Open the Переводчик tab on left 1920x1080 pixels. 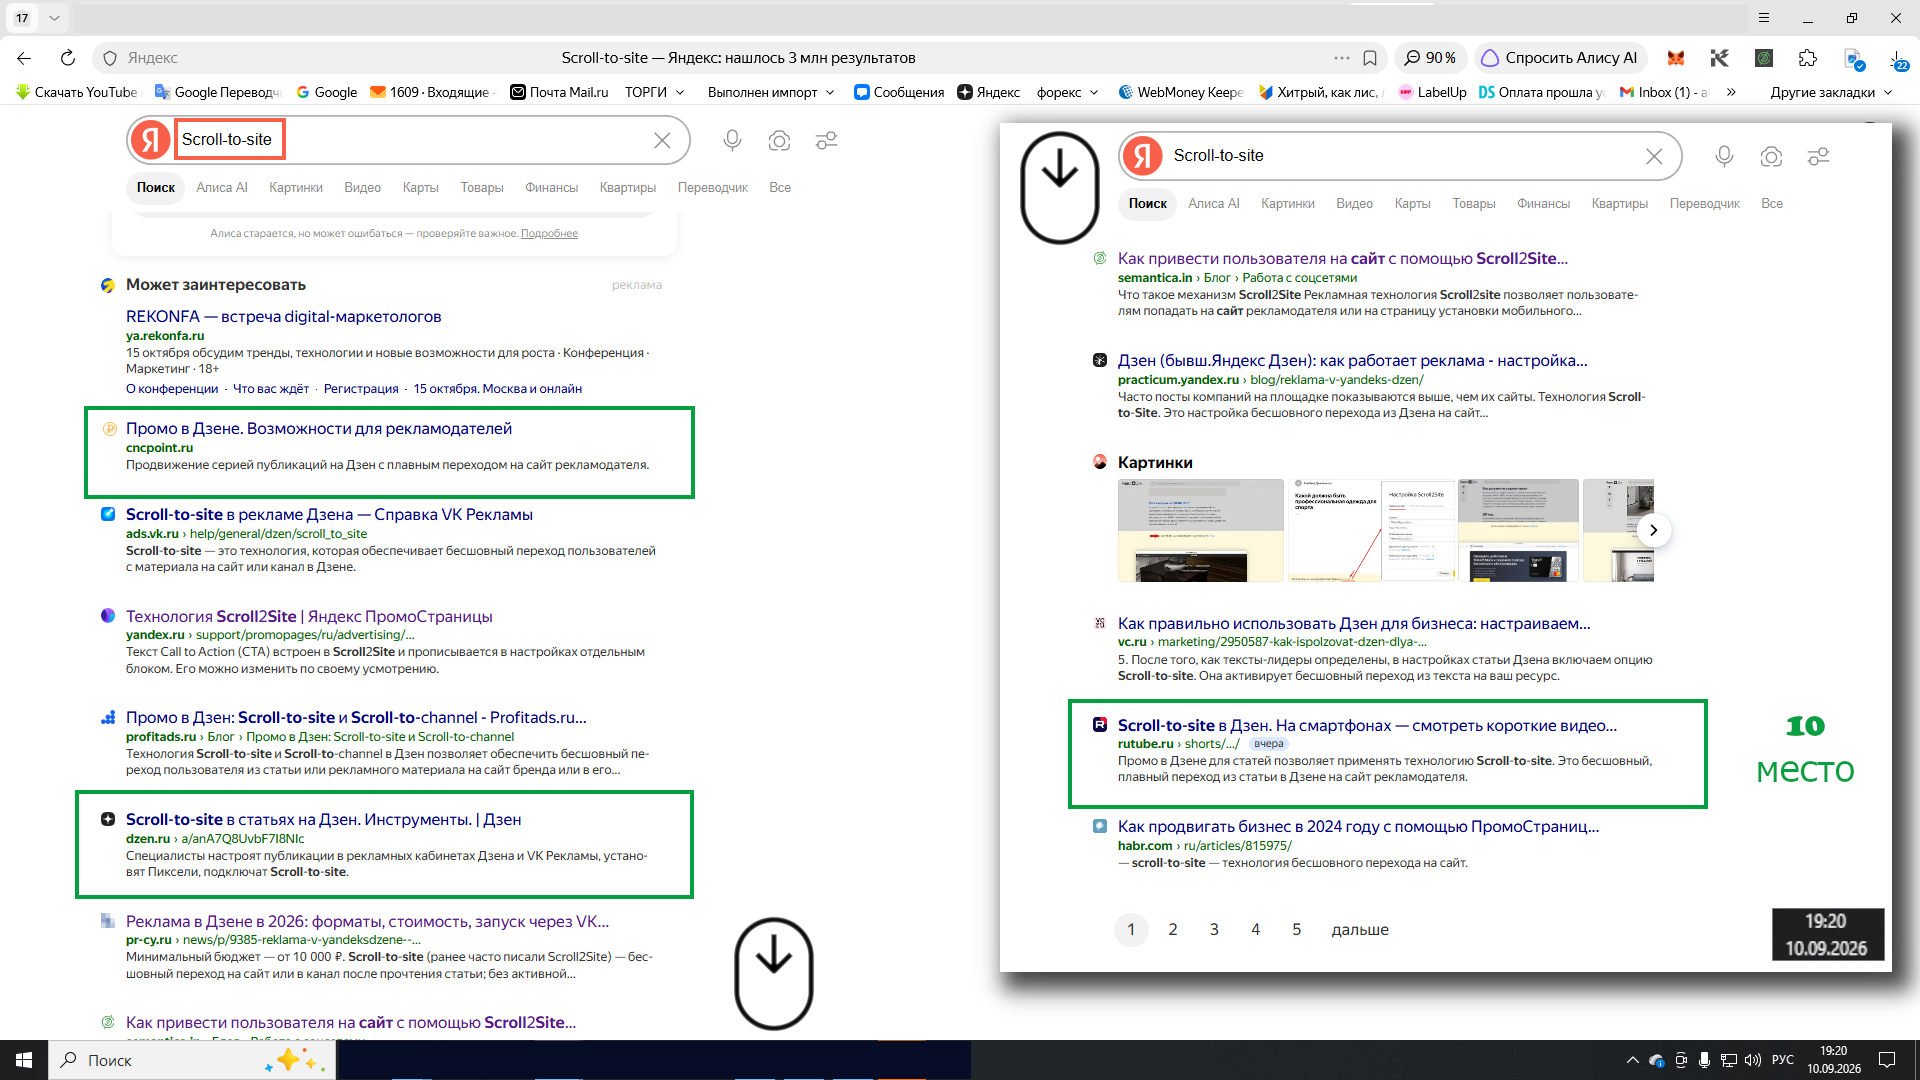click(712, 187)
